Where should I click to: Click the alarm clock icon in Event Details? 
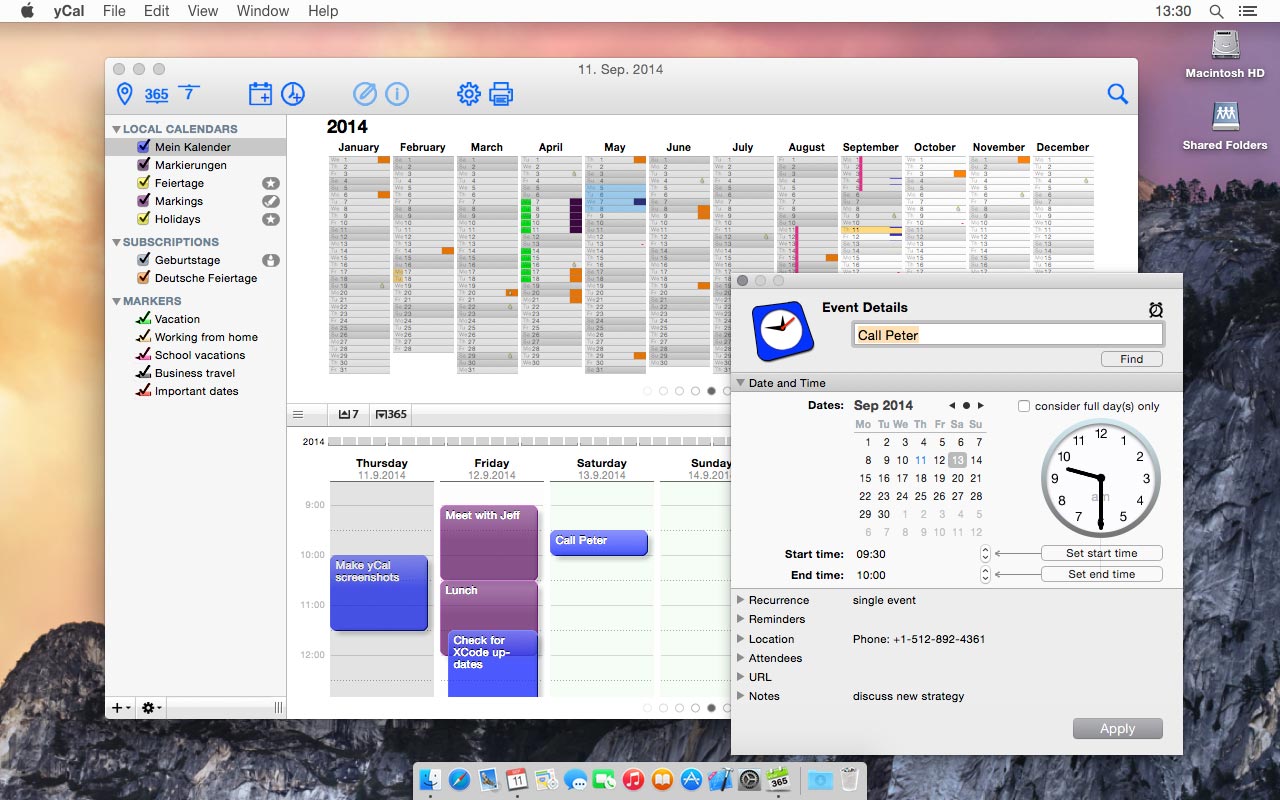[x=1155, y=310]
